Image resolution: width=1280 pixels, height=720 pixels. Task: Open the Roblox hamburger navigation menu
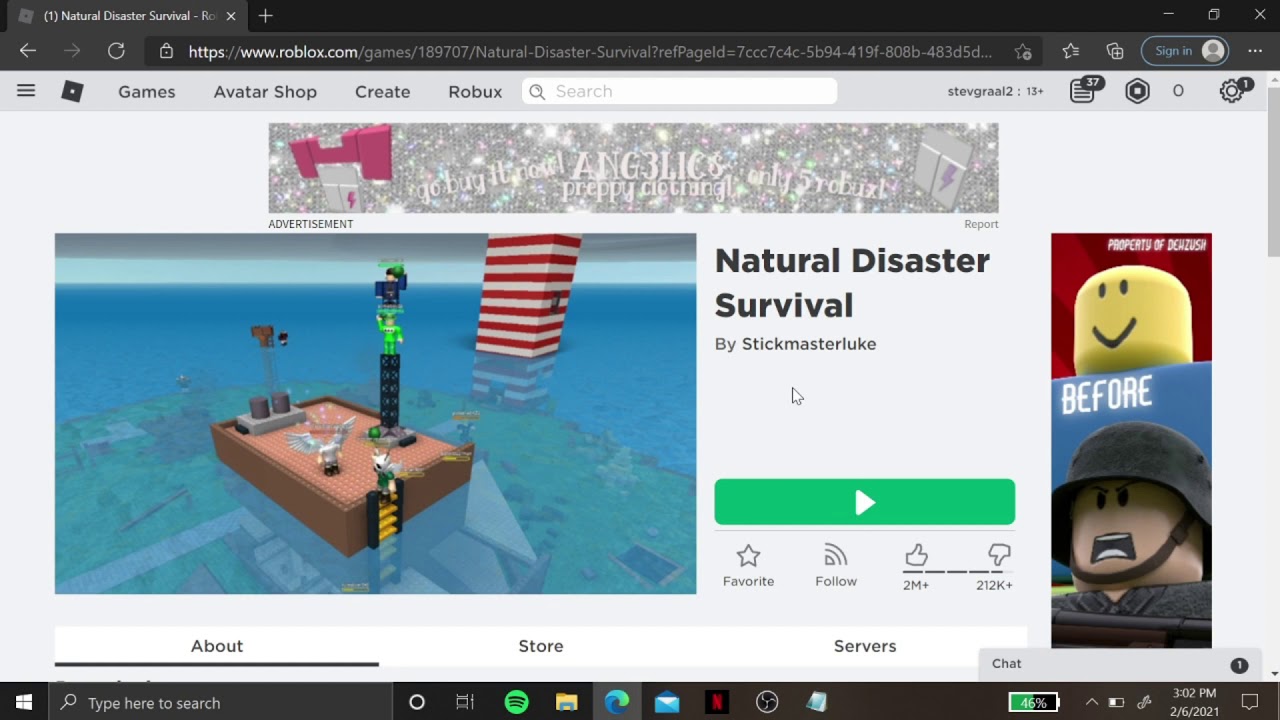26,91
